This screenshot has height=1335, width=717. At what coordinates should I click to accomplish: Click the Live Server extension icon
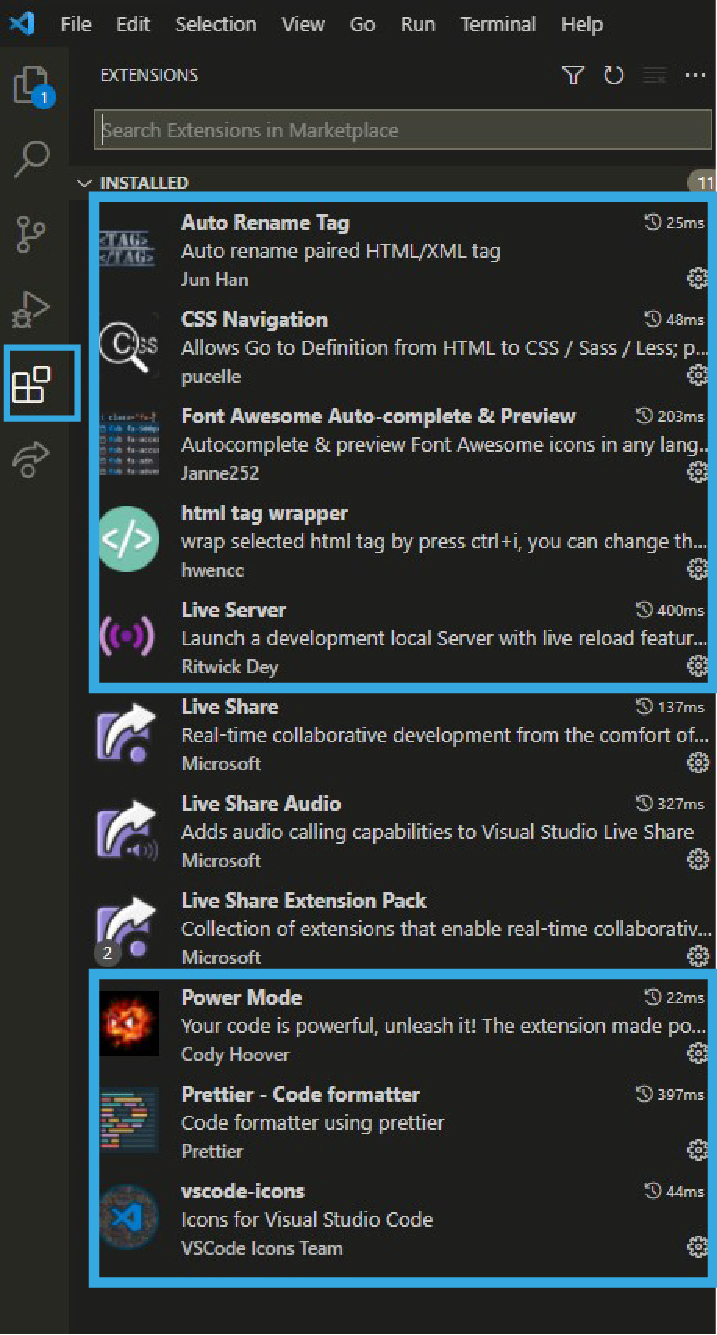128,636
